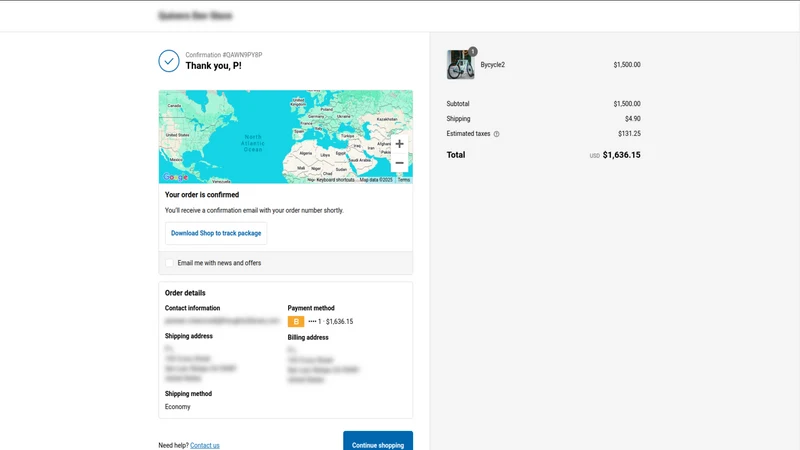Open the Contact us link

click(205, 445)
